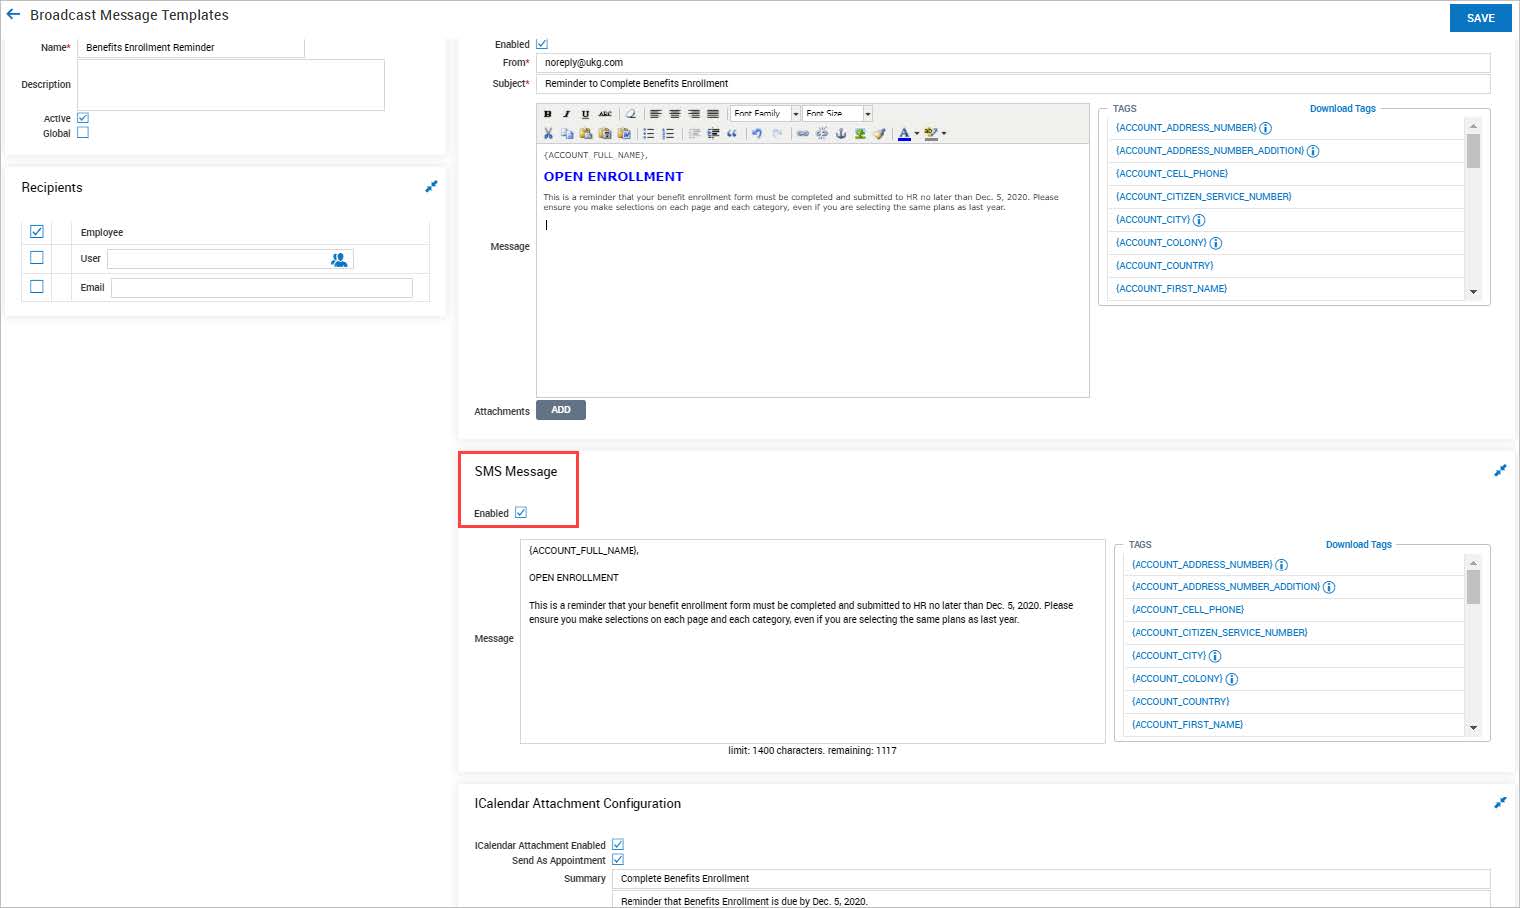Screen dimensions: 1520x908
Task: Undo the last edit
Action: click(x=757, y=133)
